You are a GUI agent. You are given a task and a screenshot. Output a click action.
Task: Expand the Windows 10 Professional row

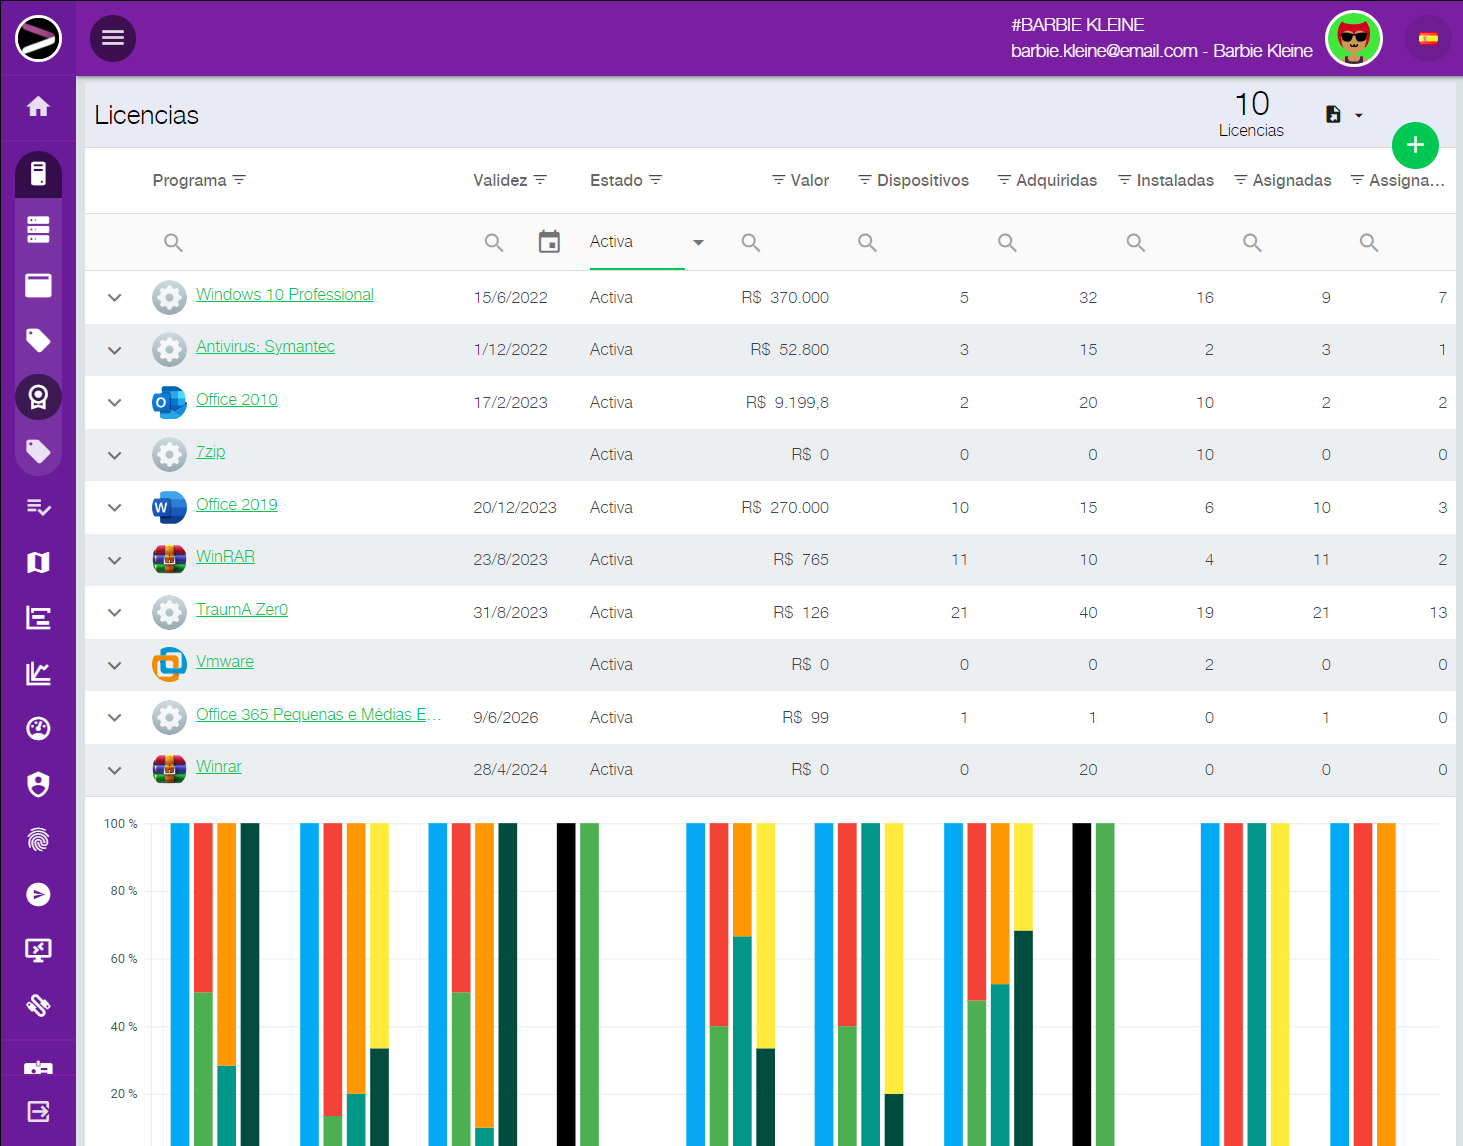point(115,298)
